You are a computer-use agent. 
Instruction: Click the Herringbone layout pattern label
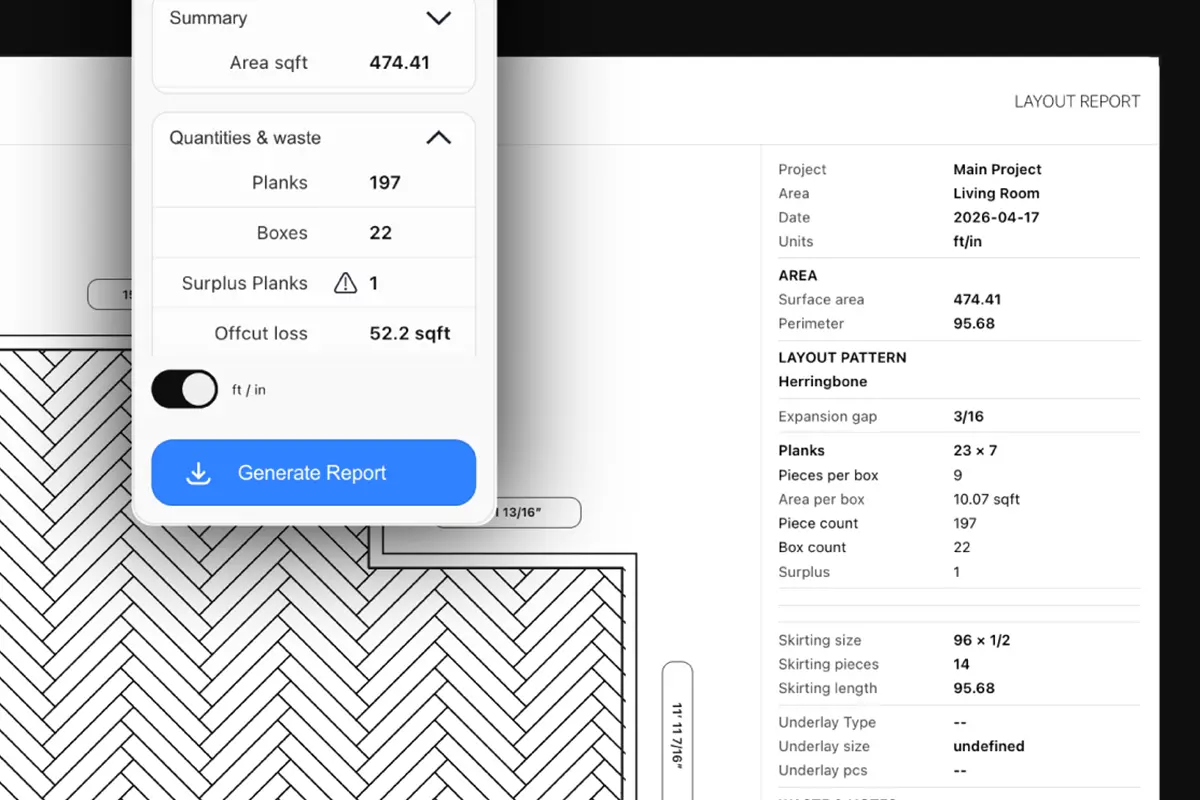click(x=822, y=381)
